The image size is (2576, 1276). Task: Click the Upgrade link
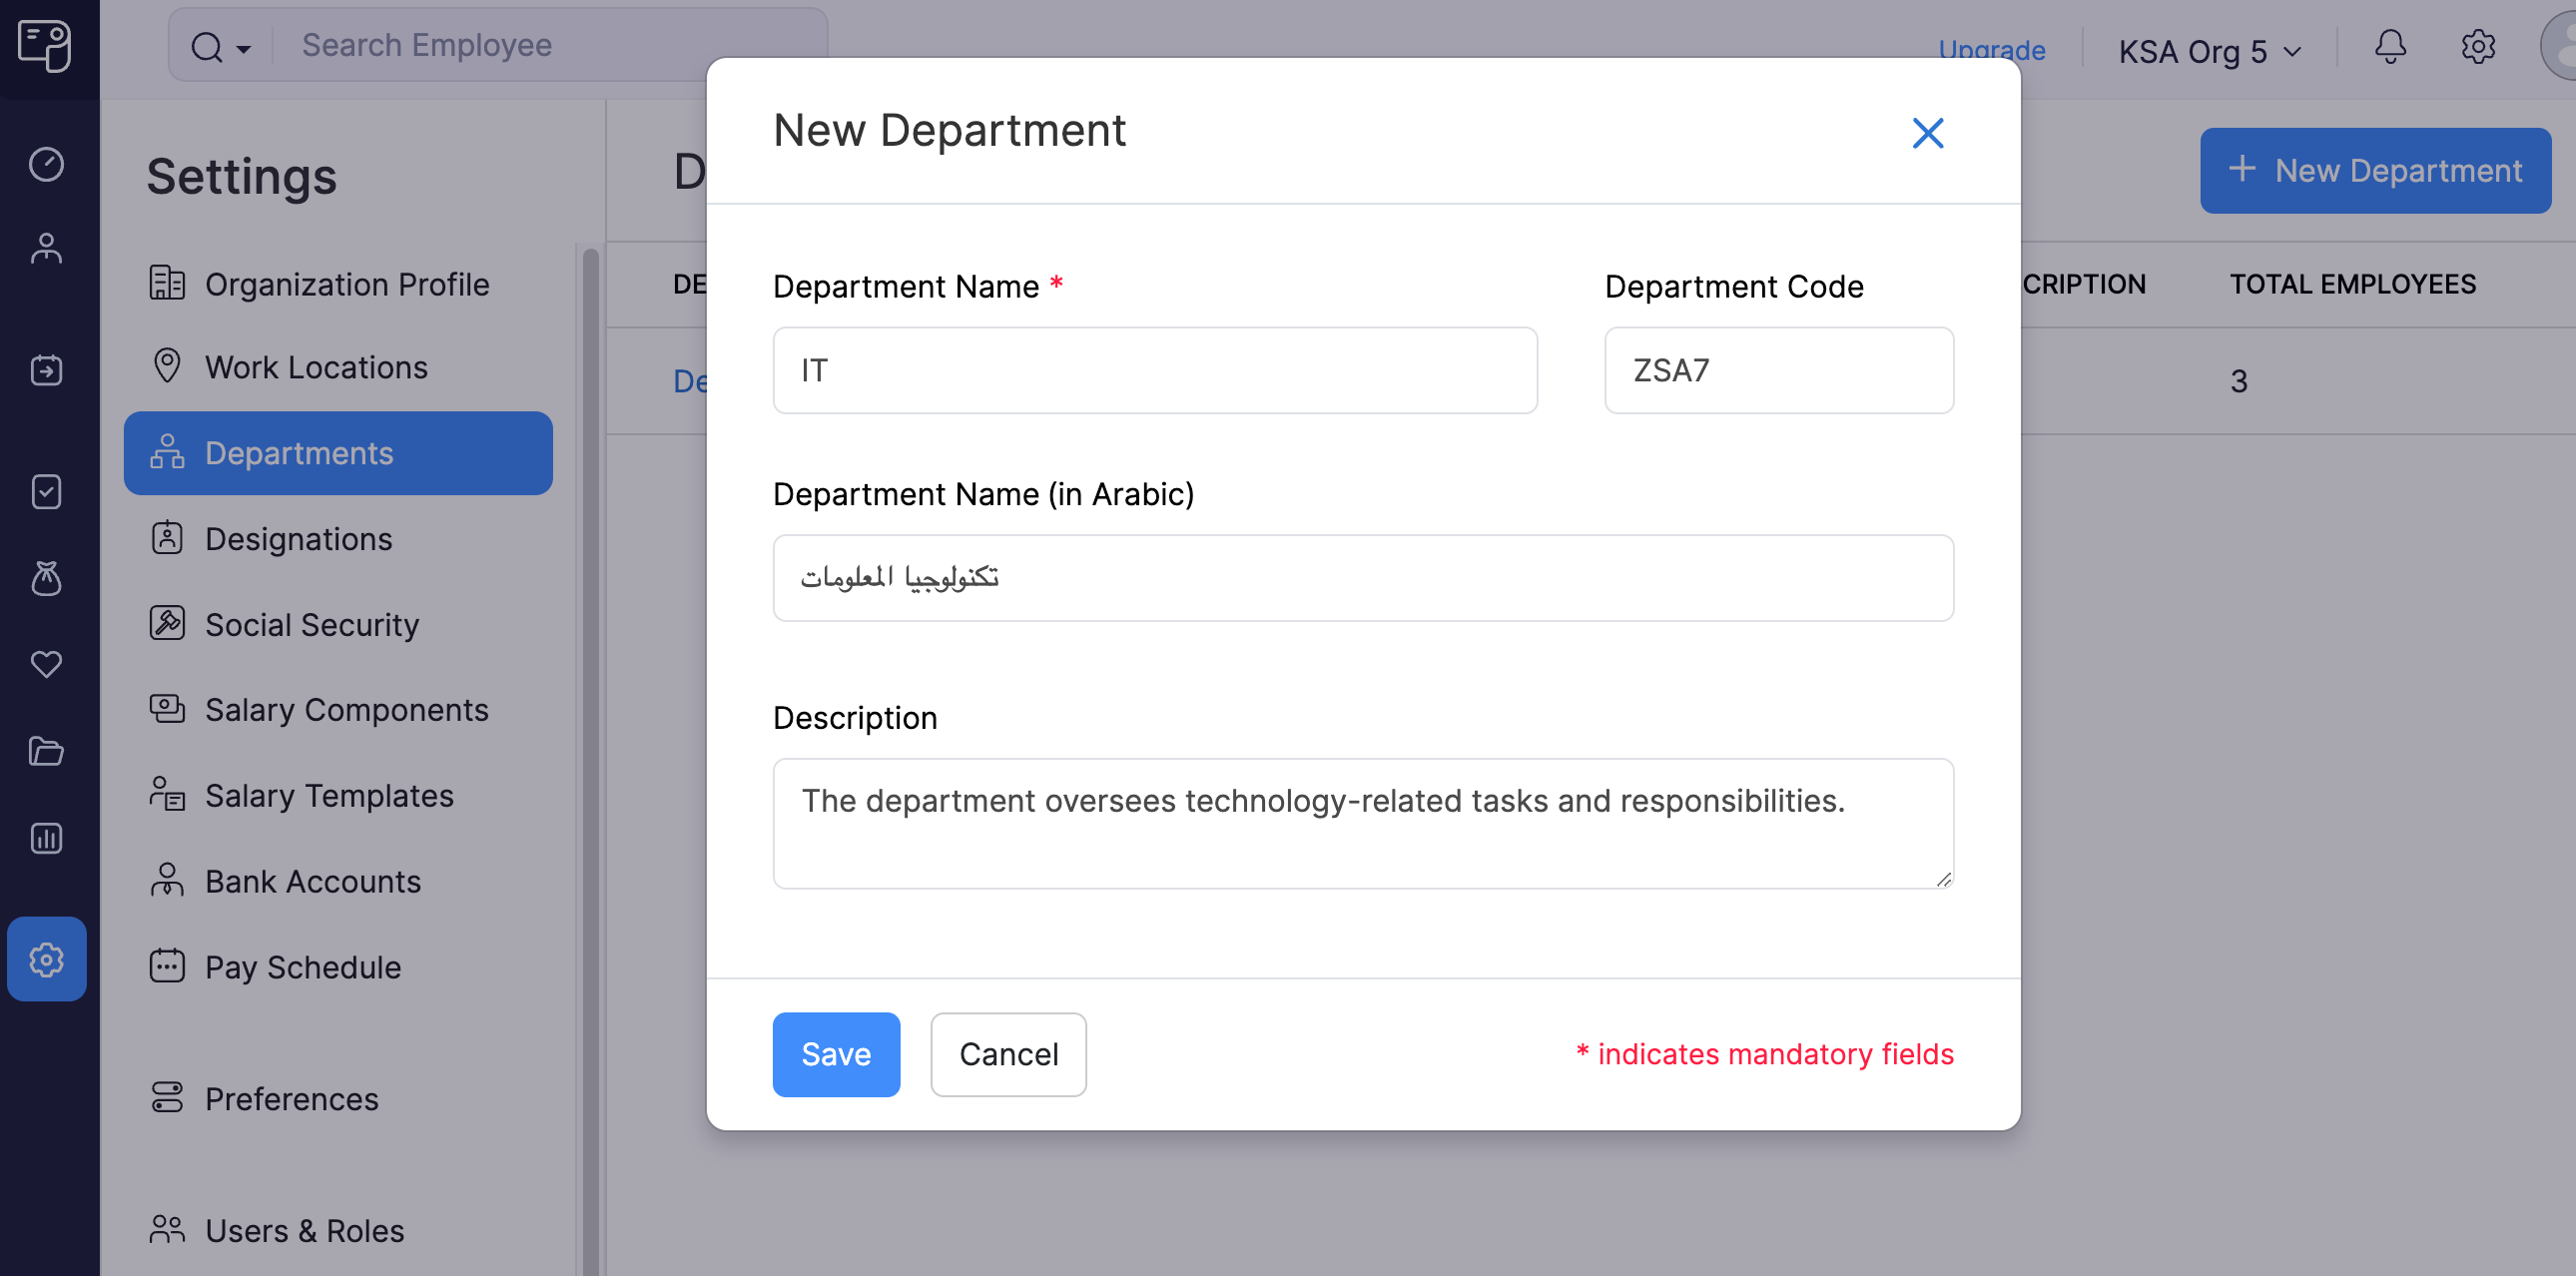(x=1991, y=49)
